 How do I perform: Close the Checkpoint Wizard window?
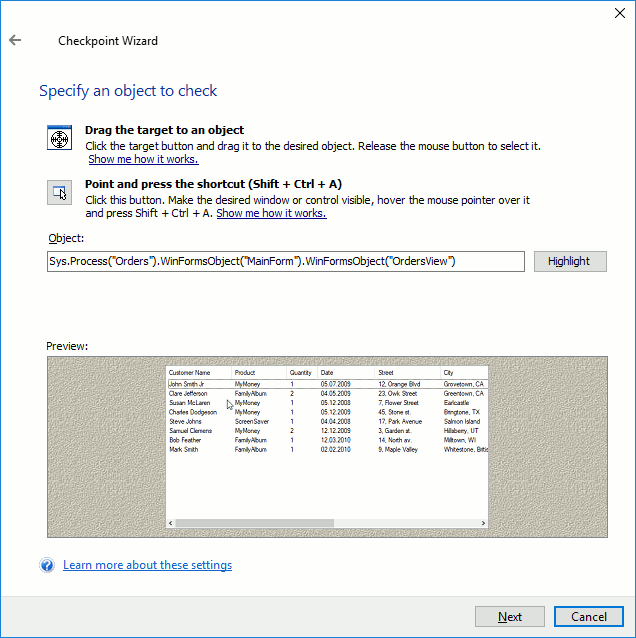620,13
